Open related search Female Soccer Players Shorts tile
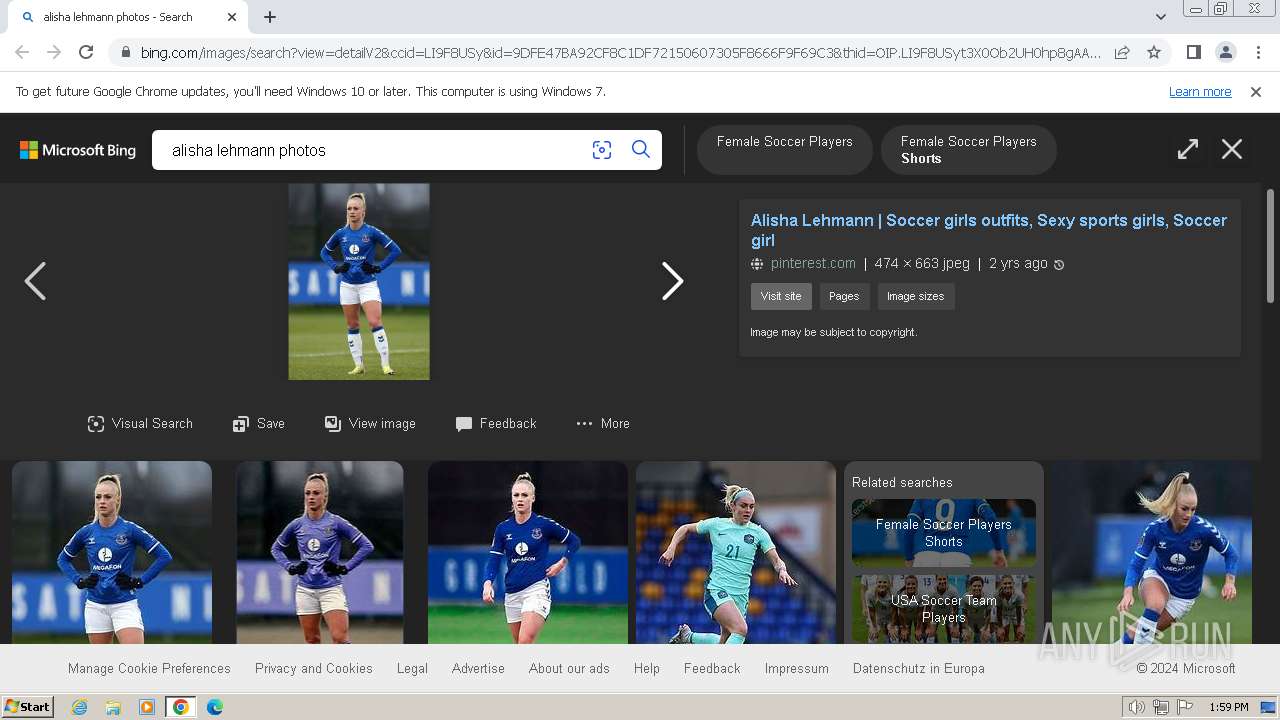Screen dimensions: 1280x720 (x=944, y=533)
